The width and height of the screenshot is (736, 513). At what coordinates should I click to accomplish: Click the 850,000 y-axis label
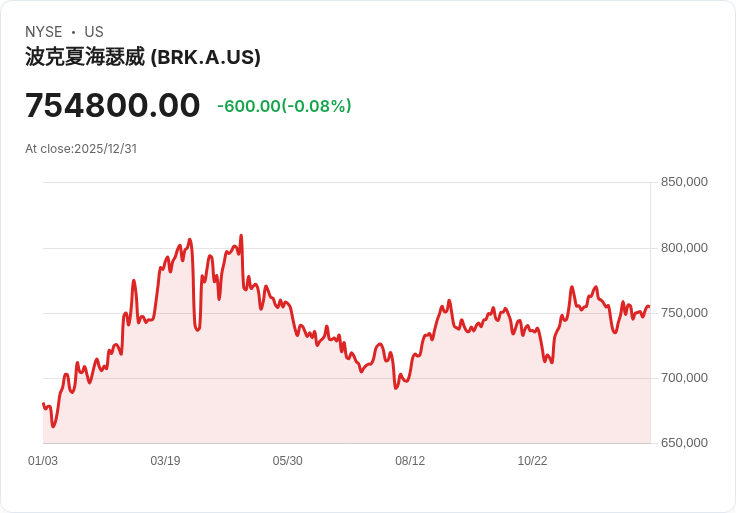(x=684, y=182)
